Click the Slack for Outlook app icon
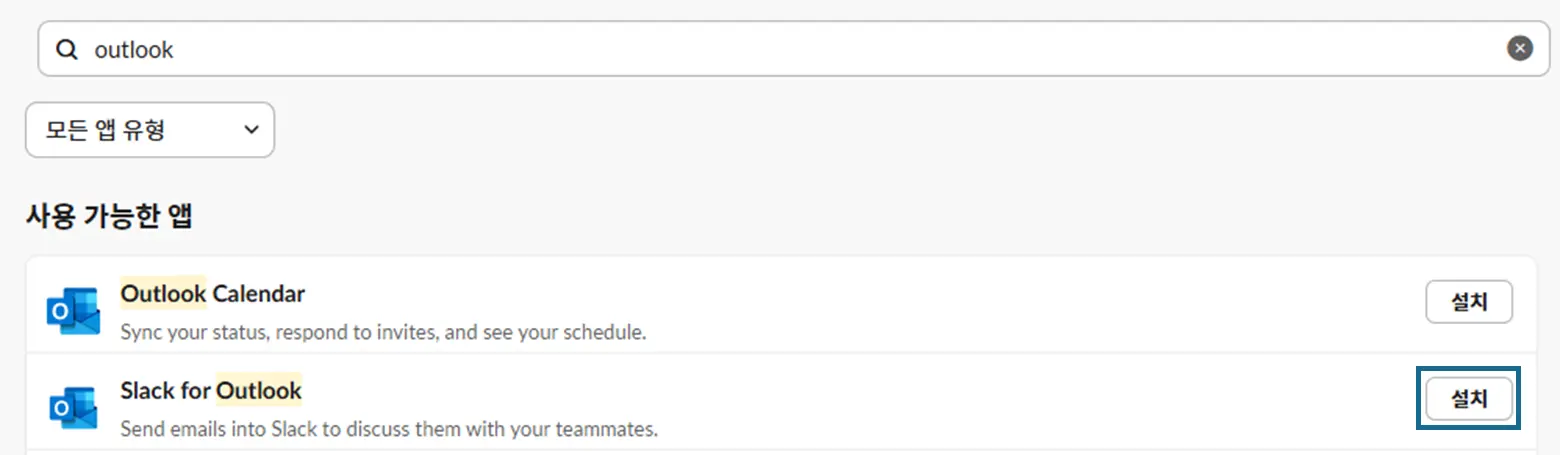Image resolution: width=1560 pixels, height=455 pixels. pyautogui.click(x=73, y=407)
